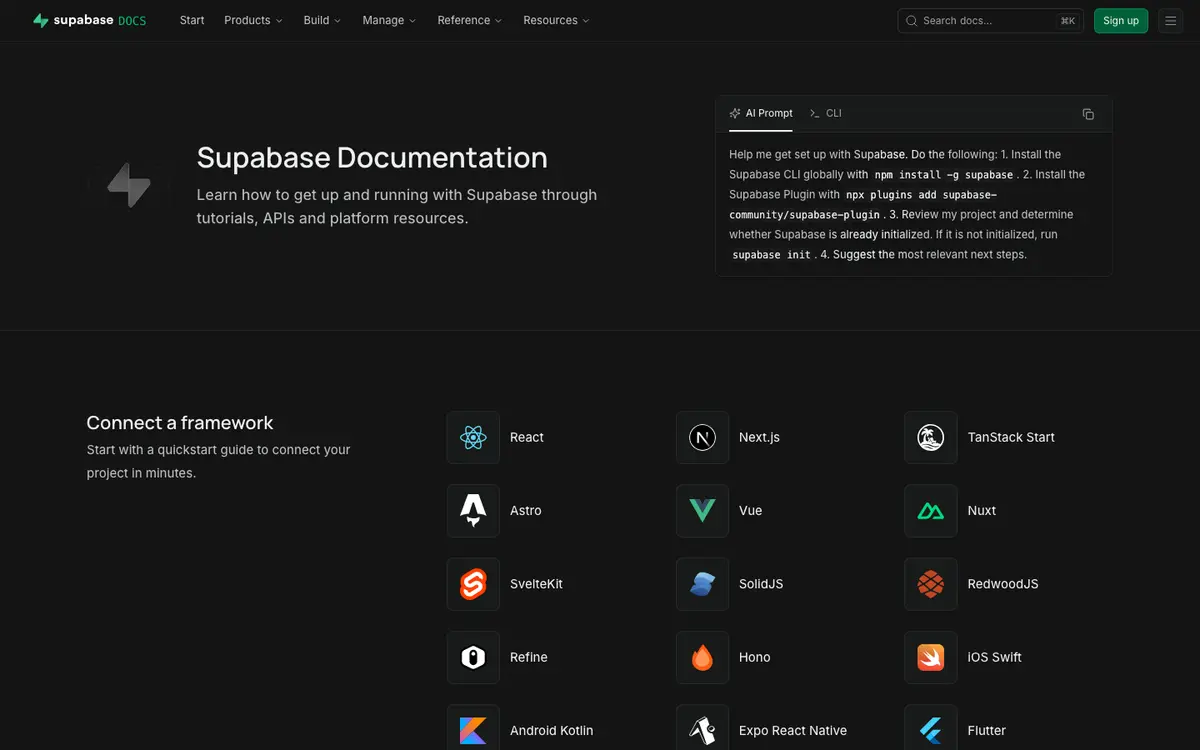Choose the Android Kotlin icon
1200x750 pixels.
coord(473,728)
